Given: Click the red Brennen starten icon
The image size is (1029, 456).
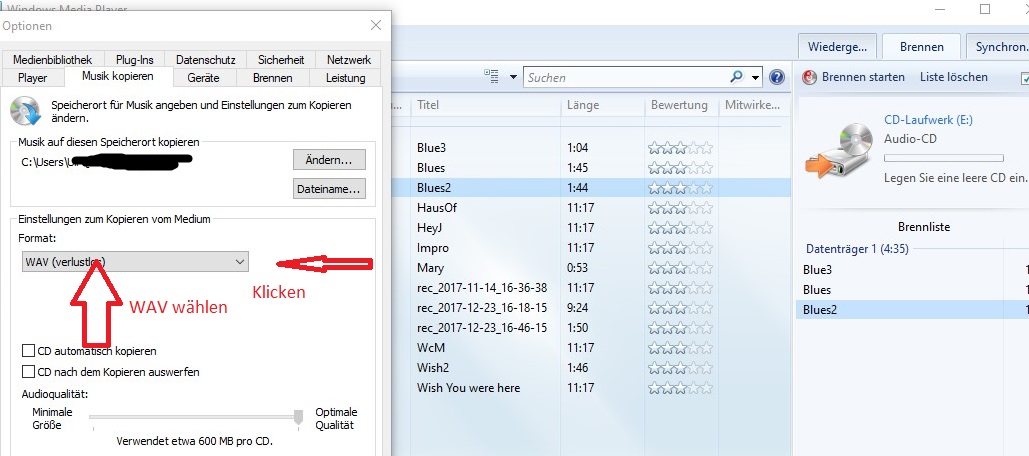Looking at the screenshot, I should tap(810, 77).
